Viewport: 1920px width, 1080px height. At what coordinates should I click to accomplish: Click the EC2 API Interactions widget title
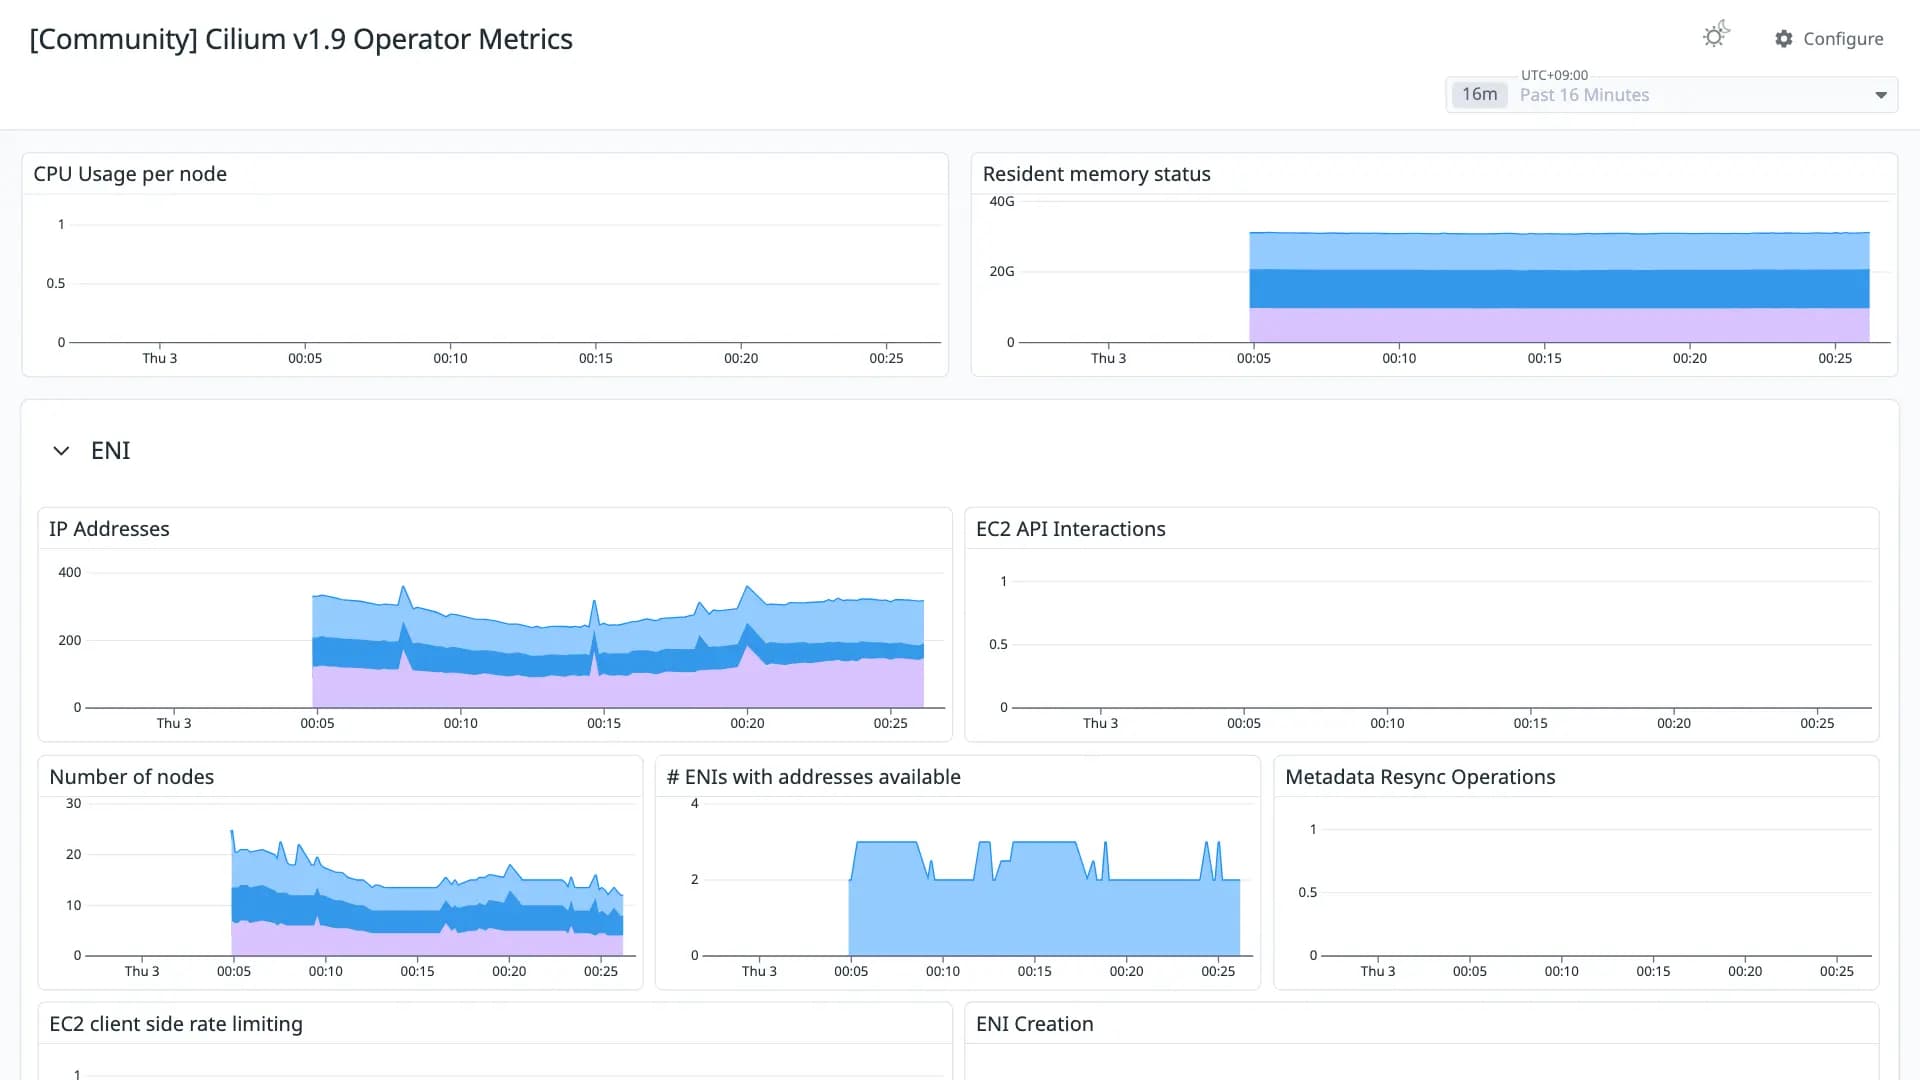[1070, 529]
